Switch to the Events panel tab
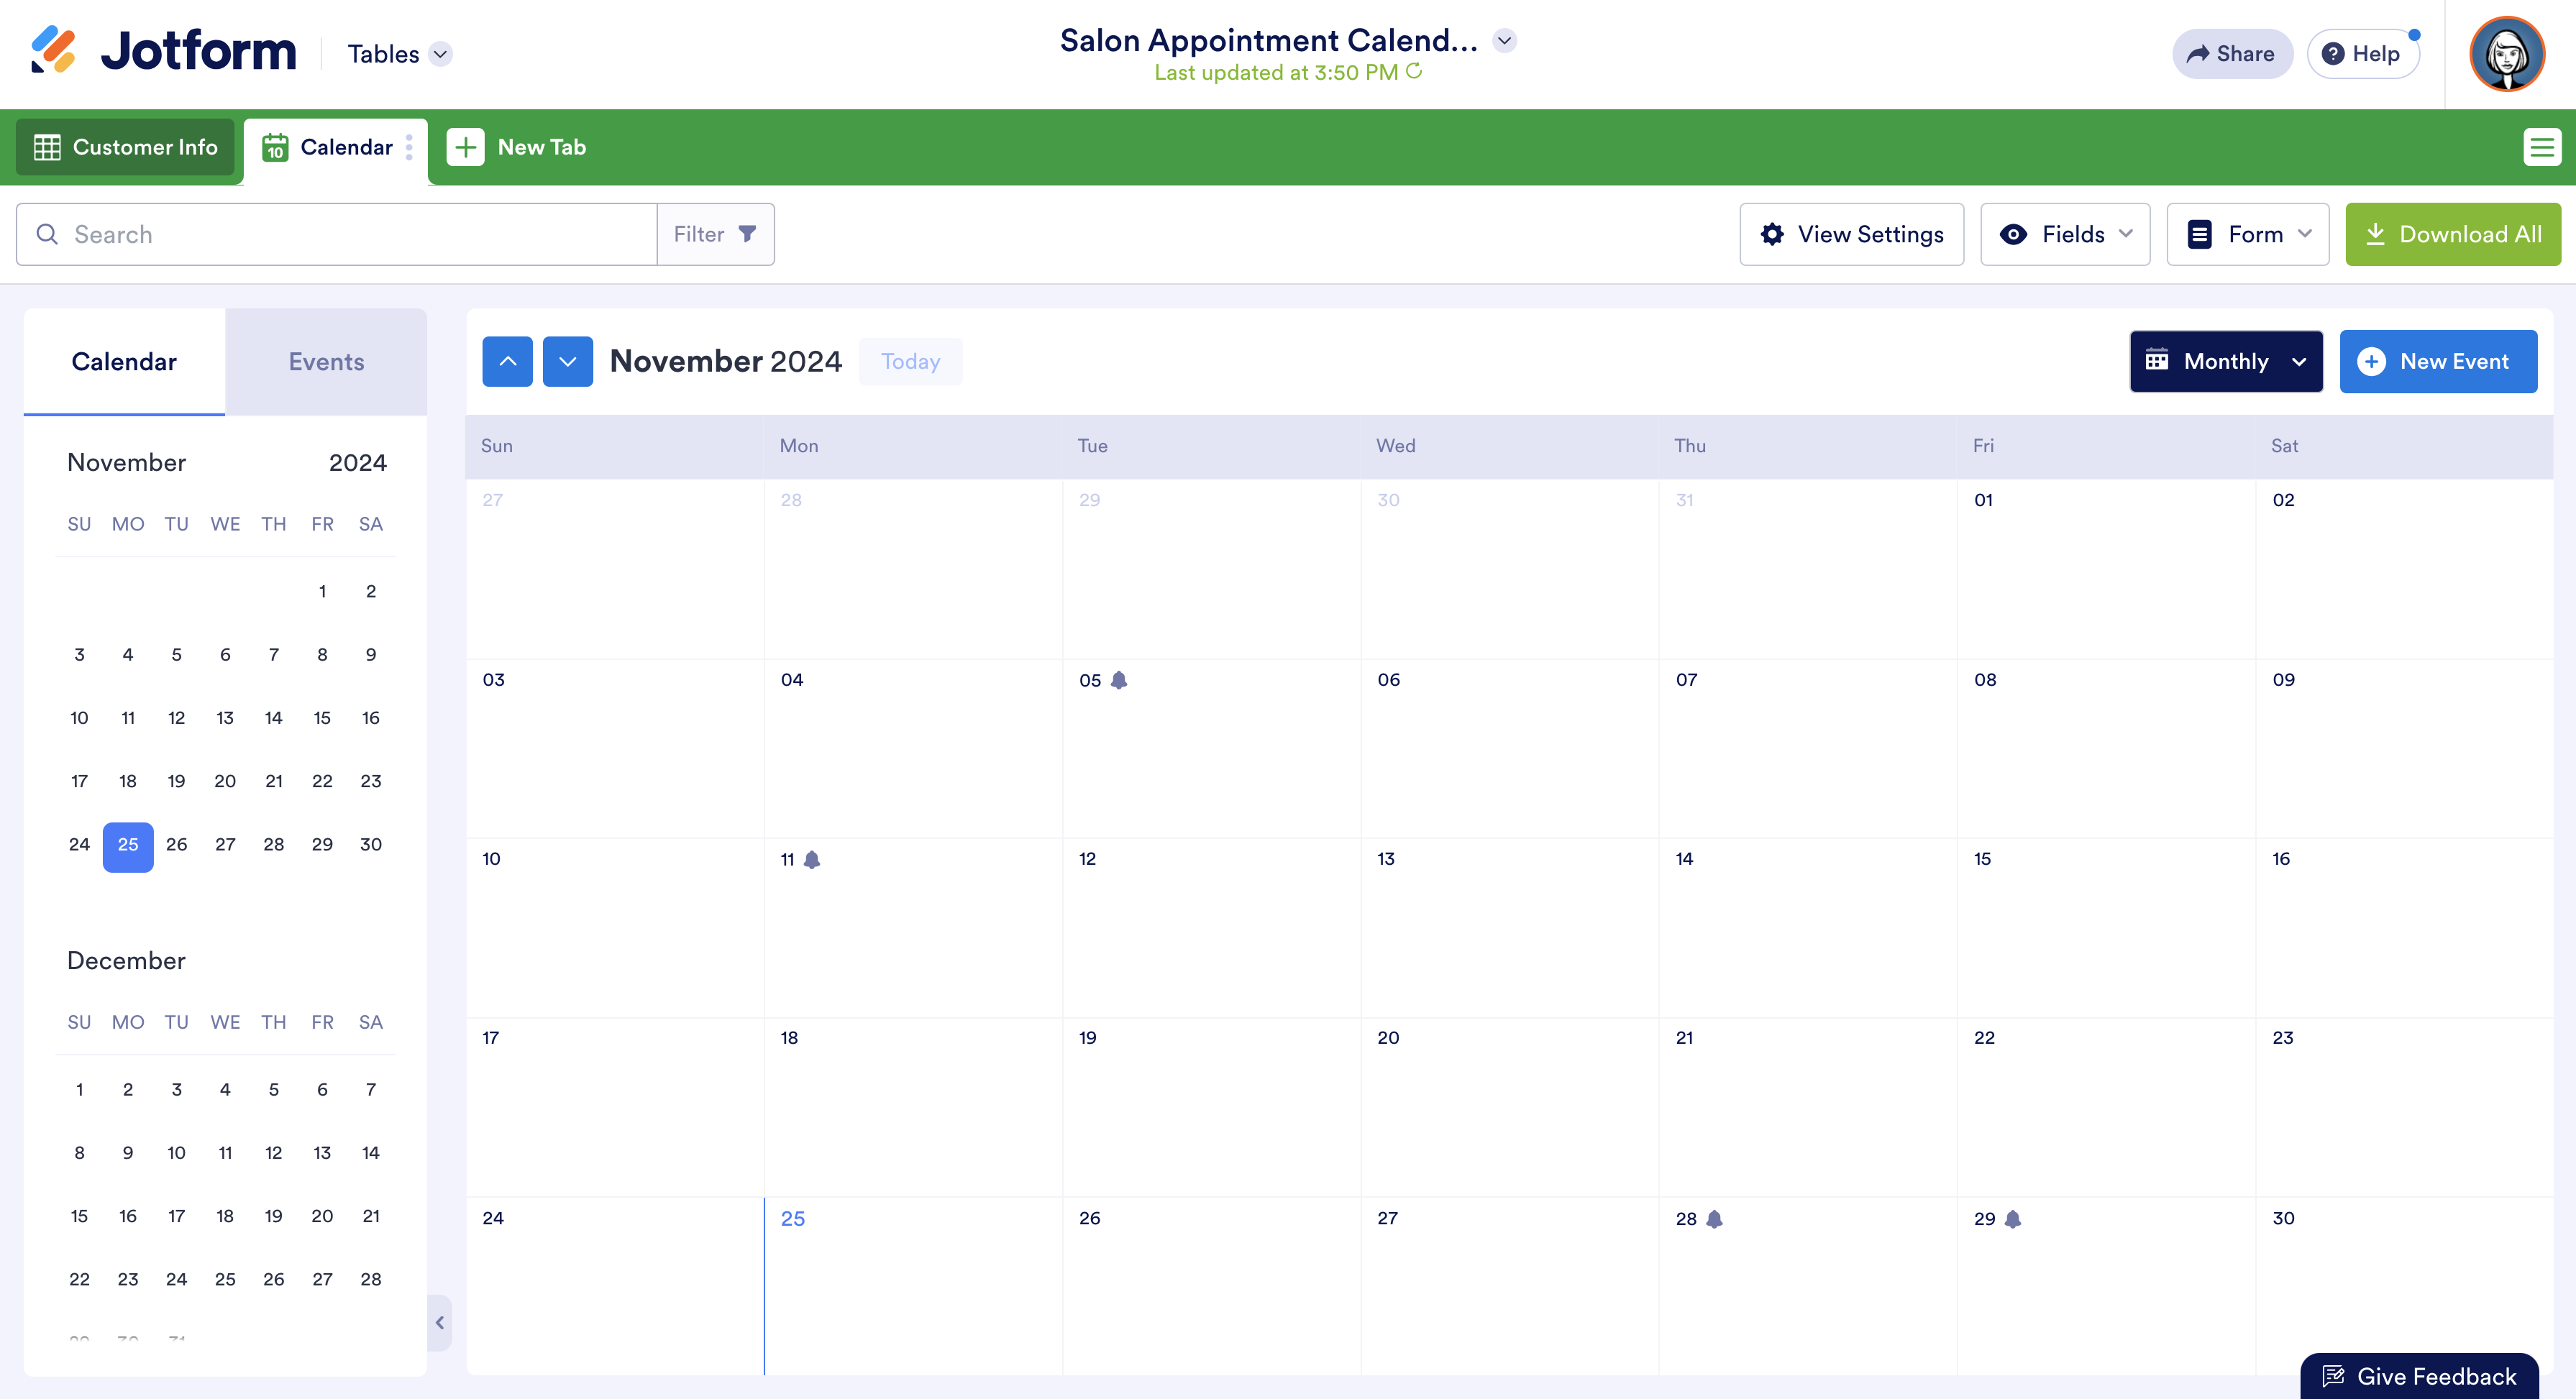 tap(326, 361)
